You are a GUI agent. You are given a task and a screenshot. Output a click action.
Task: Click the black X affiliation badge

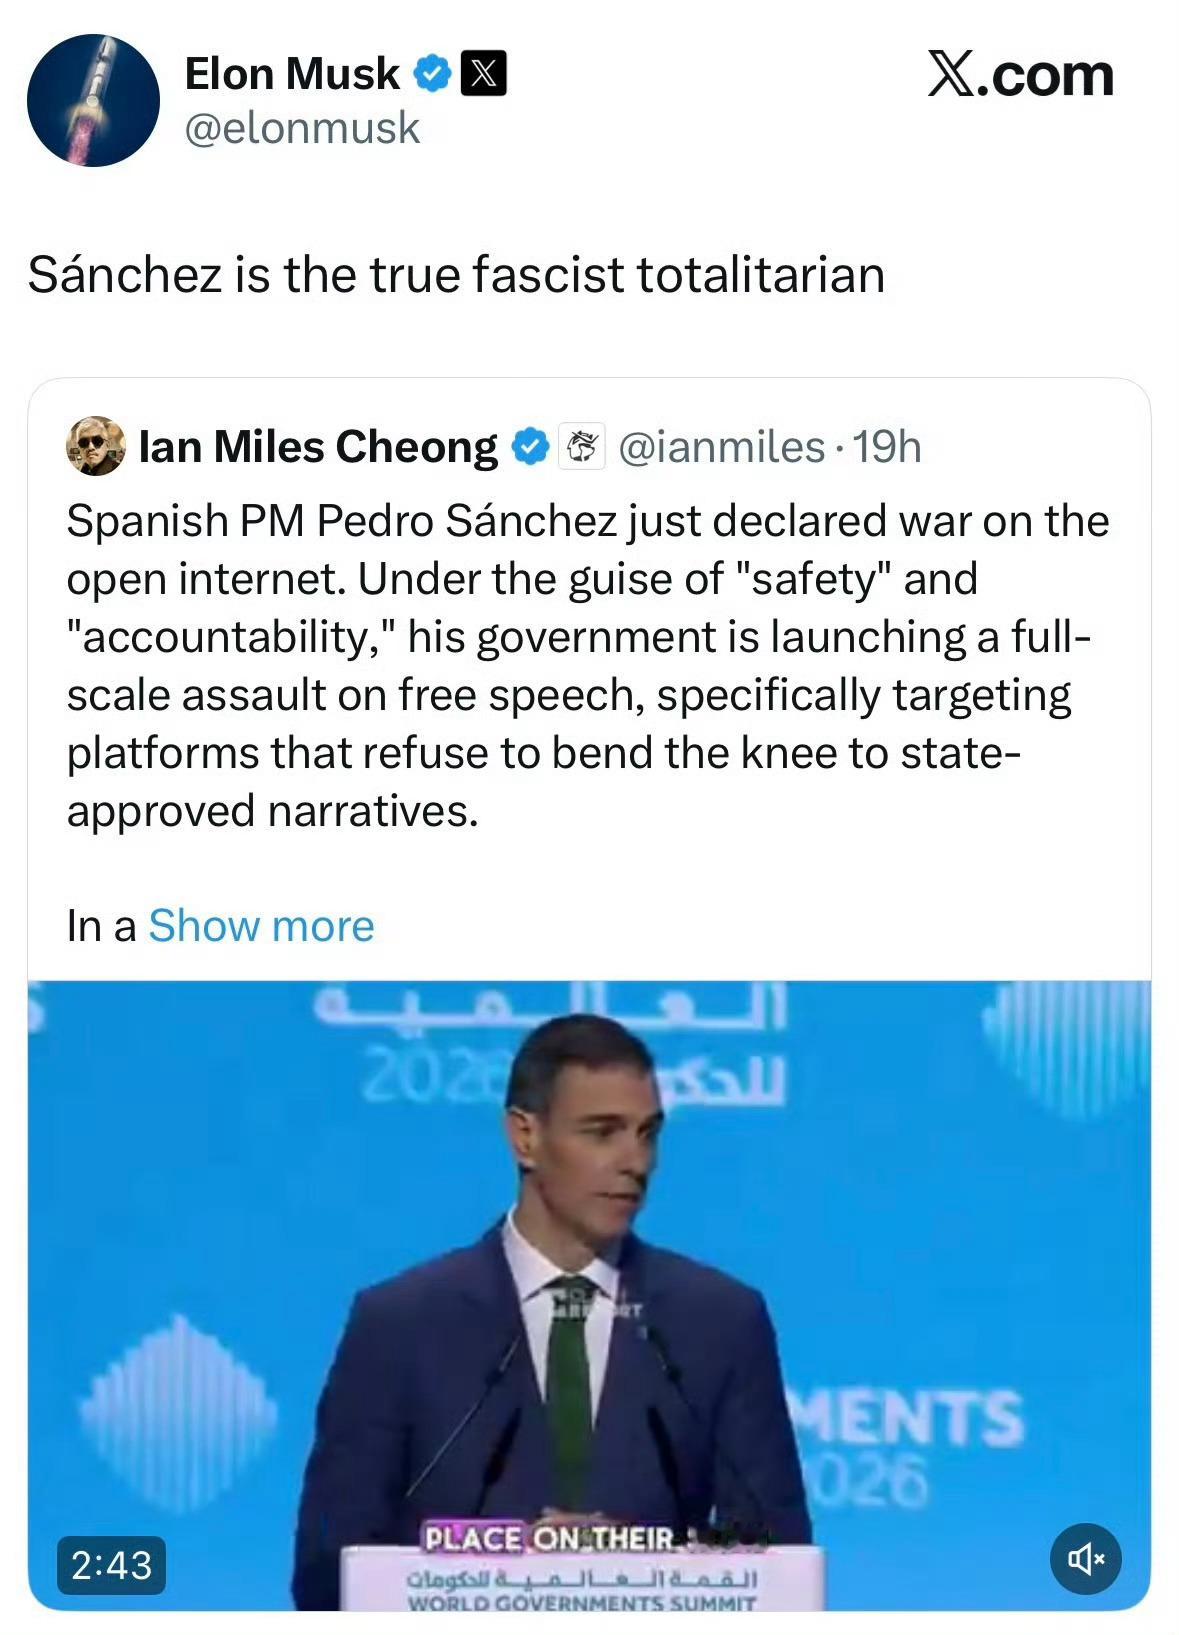click(483, 75)
